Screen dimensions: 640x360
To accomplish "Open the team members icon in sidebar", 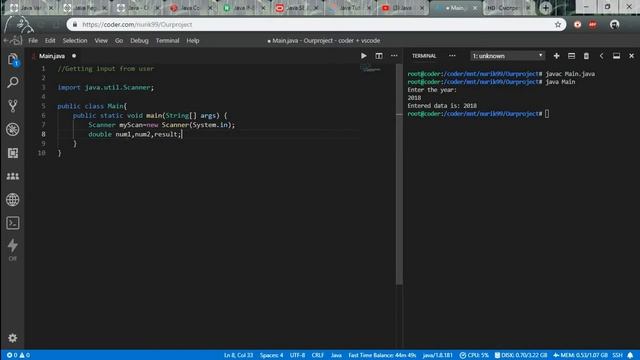I will tap(13, 176).
